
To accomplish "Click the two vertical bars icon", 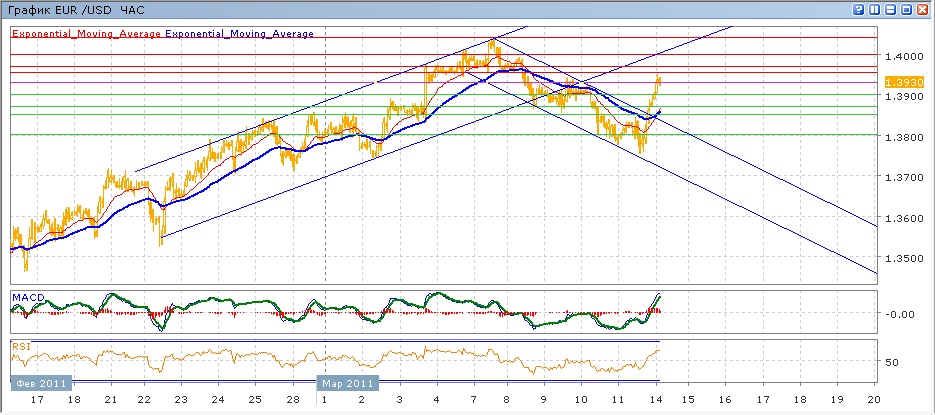I will point(875,9).
